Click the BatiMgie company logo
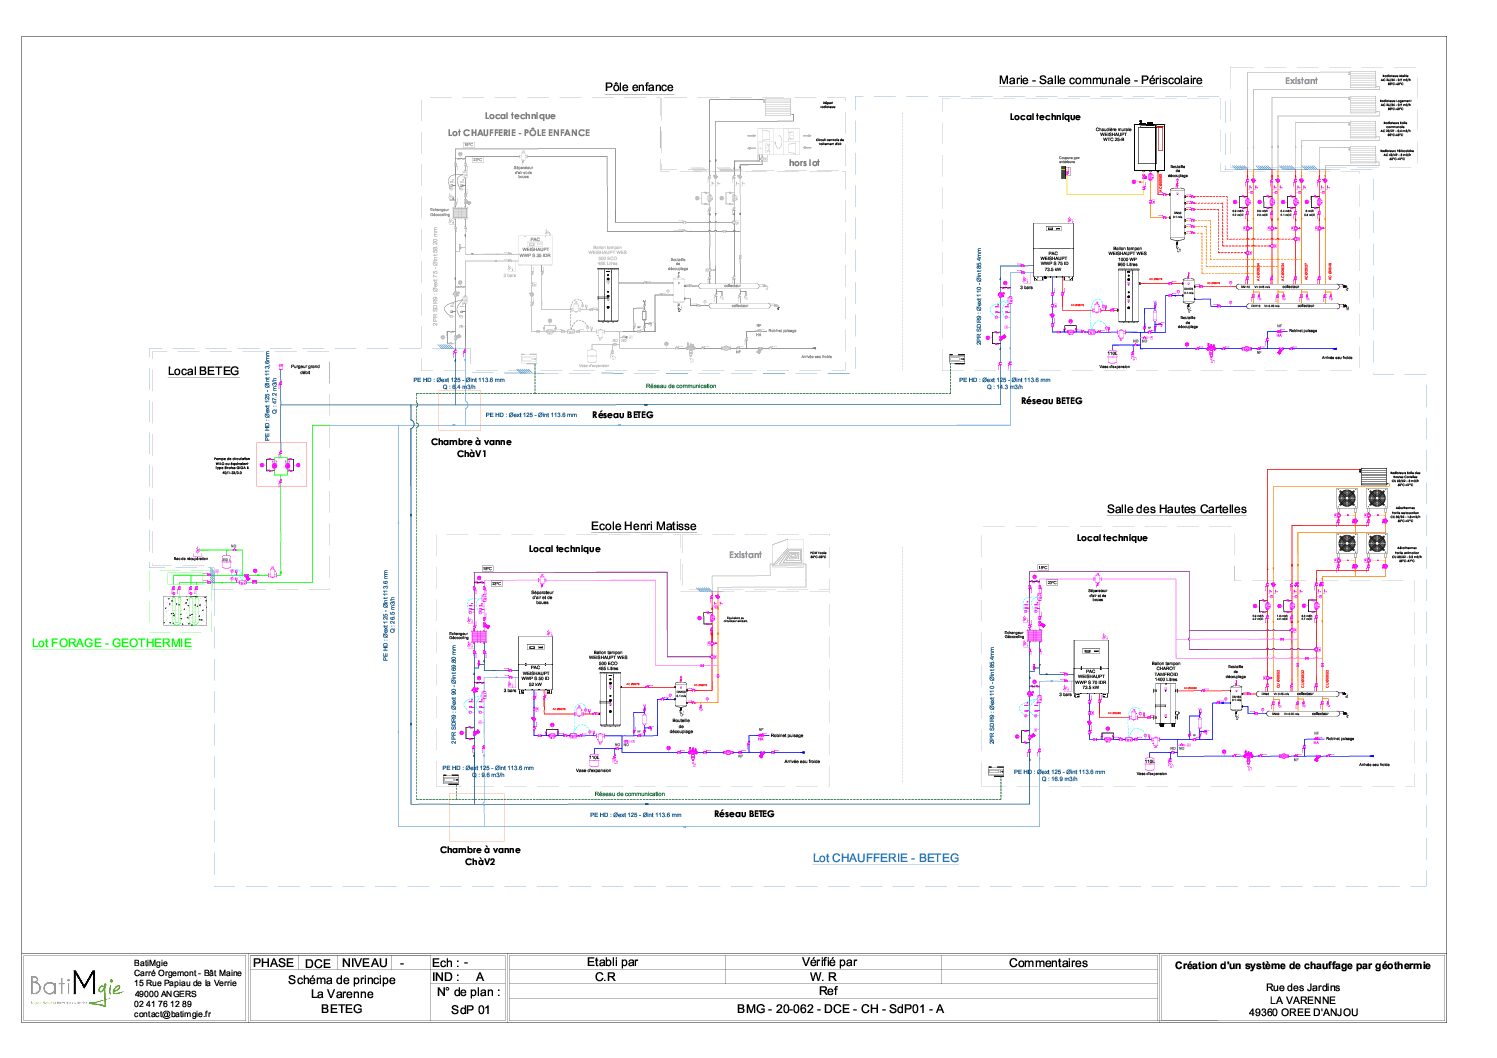Viewport: 1497px width, 1058px height. [77, 989]
